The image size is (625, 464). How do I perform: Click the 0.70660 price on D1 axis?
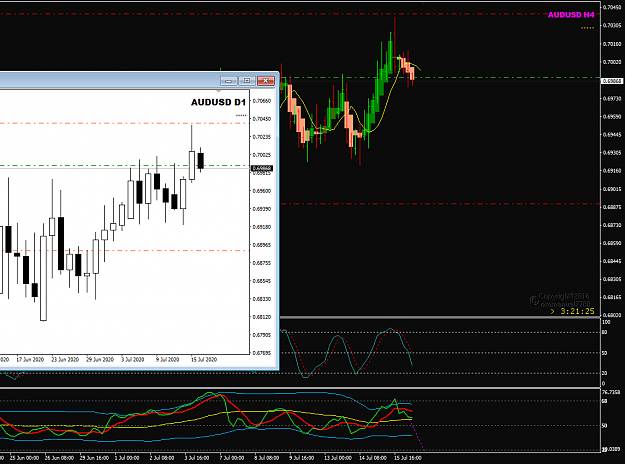(262, 101)
